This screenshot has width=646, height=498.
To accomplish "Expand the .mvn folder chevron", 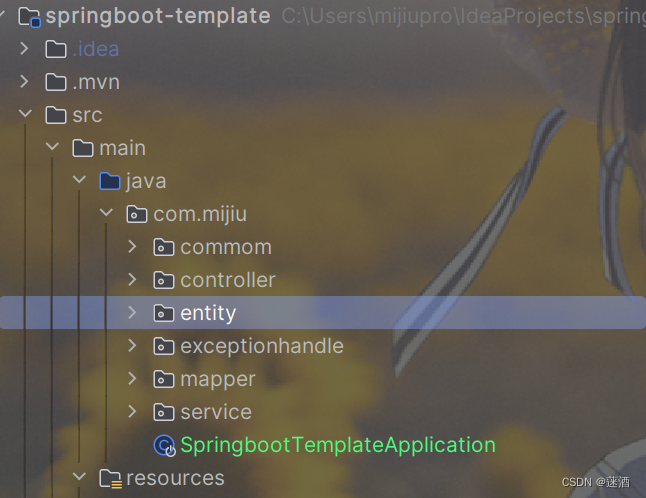I will tap(24, 82).
